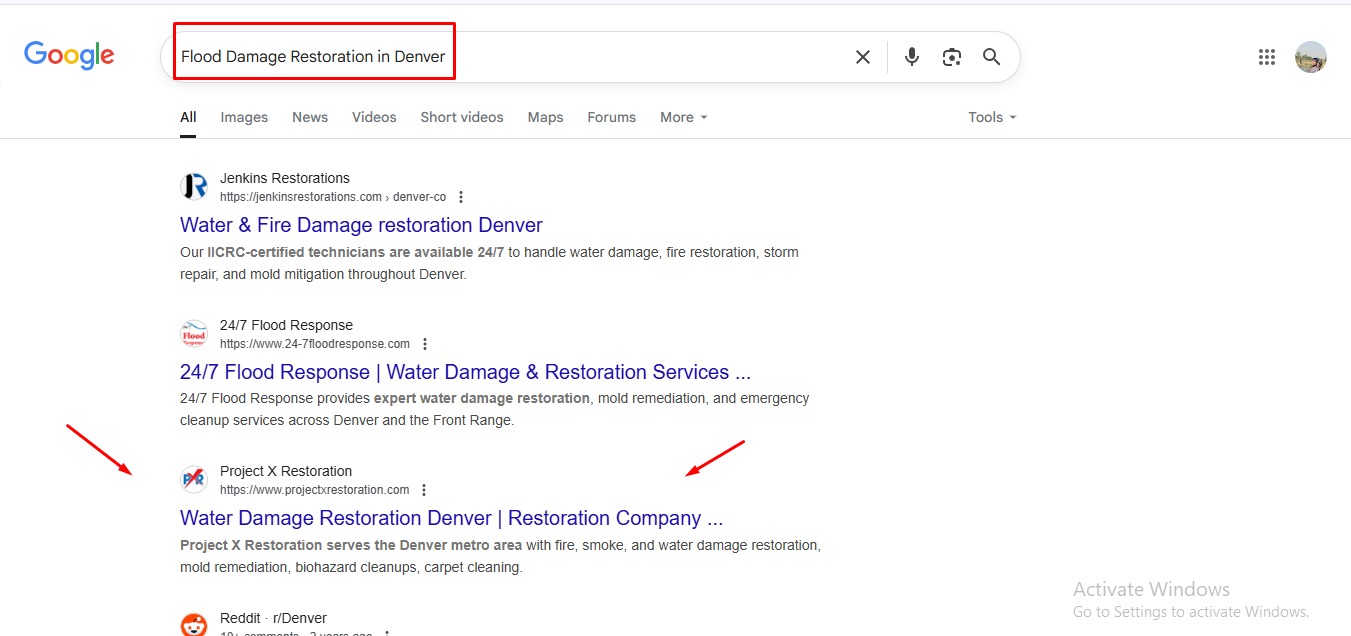Select the Short videos tab
The image size is (1351, 636).
[x=461, y=117]
